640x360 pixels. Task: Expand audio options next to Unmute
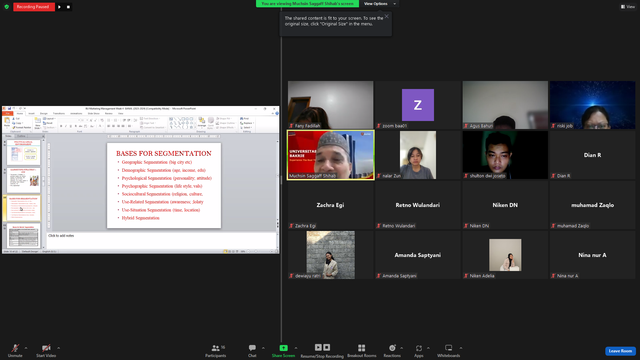point(26,348)
